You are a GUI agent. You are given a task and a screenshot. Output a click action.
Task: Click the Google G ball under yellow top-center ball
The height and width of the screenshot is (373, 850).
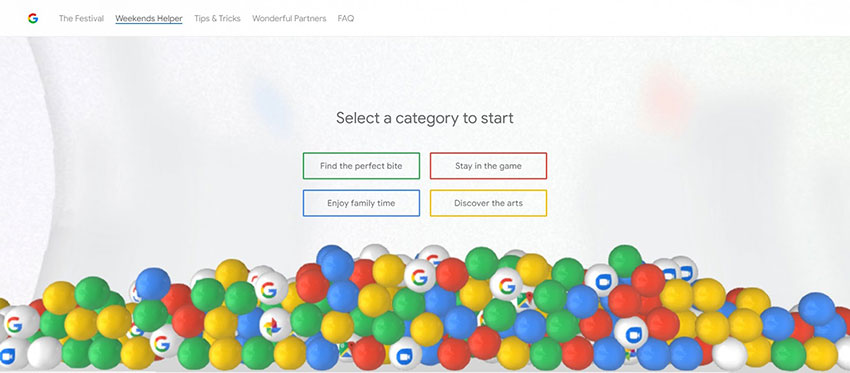click(420, 276)
